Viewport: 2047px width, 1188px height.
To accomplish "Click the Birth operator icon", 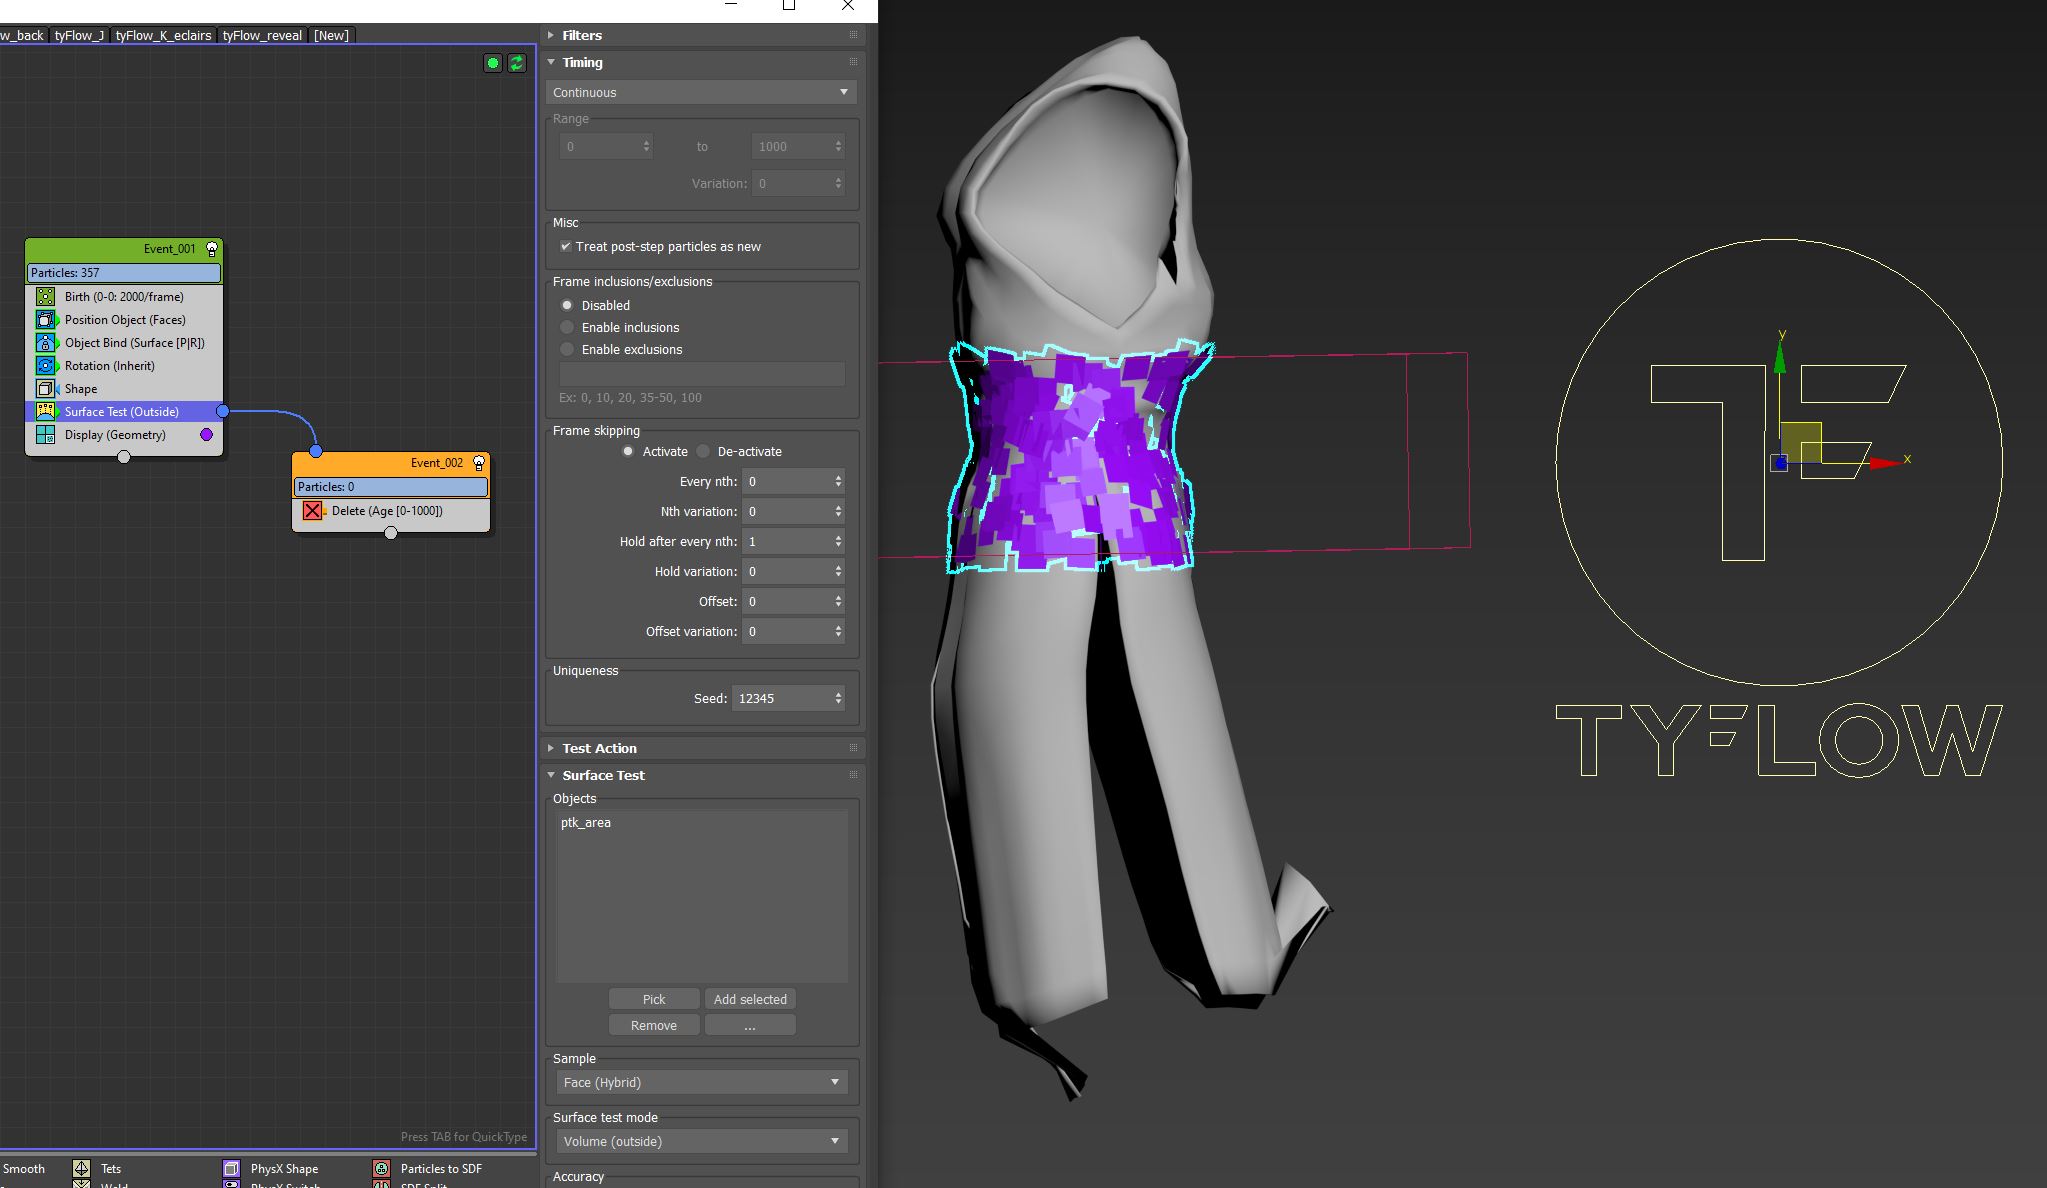I will pos(45,297).
